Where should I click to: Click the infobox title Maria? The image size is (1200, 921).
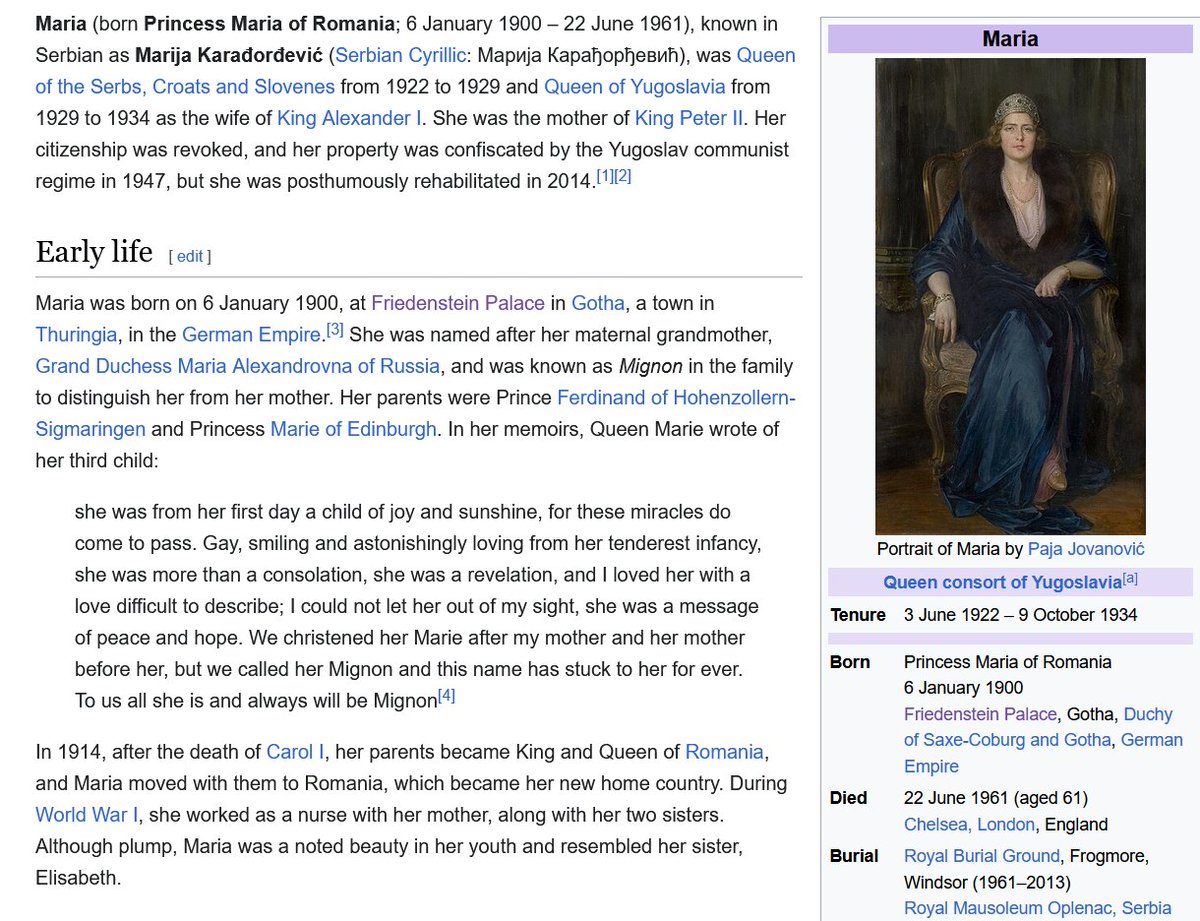[x=1010, y=40]
